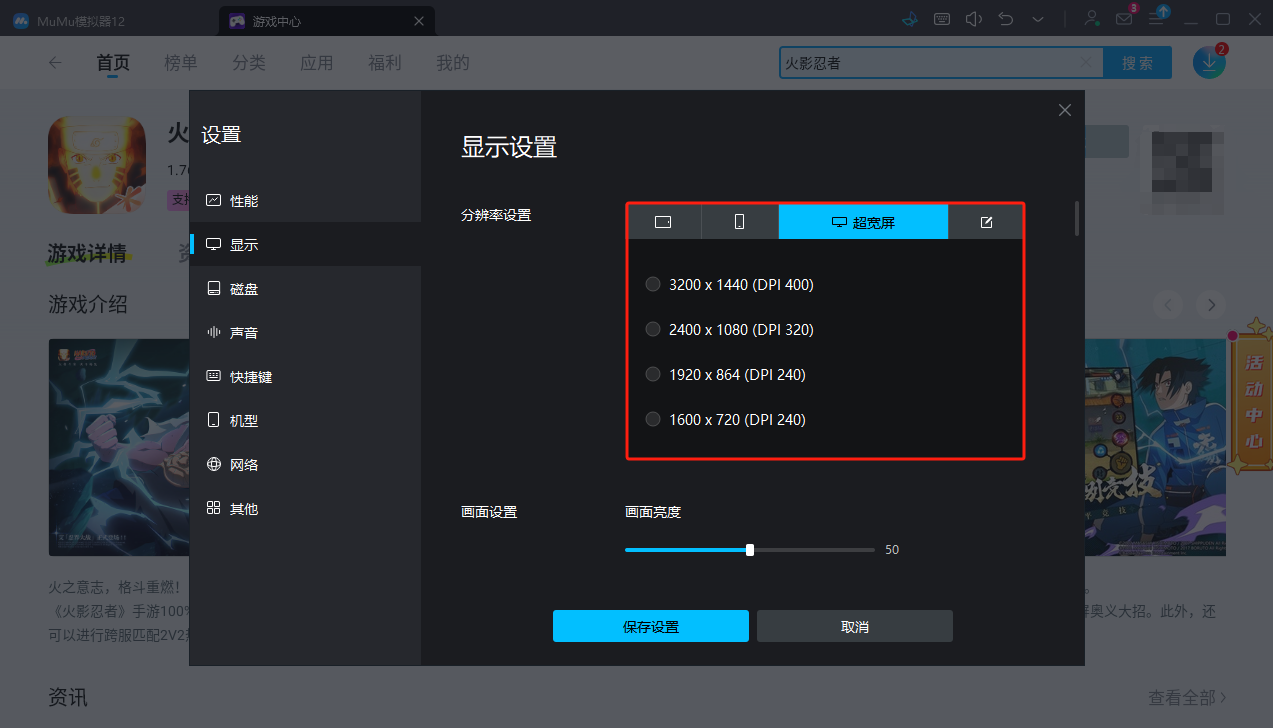Viewport: 1273px width, 728px height.
Task: Switch to the 榜单 tab
Action: click(x=181, y=62)
